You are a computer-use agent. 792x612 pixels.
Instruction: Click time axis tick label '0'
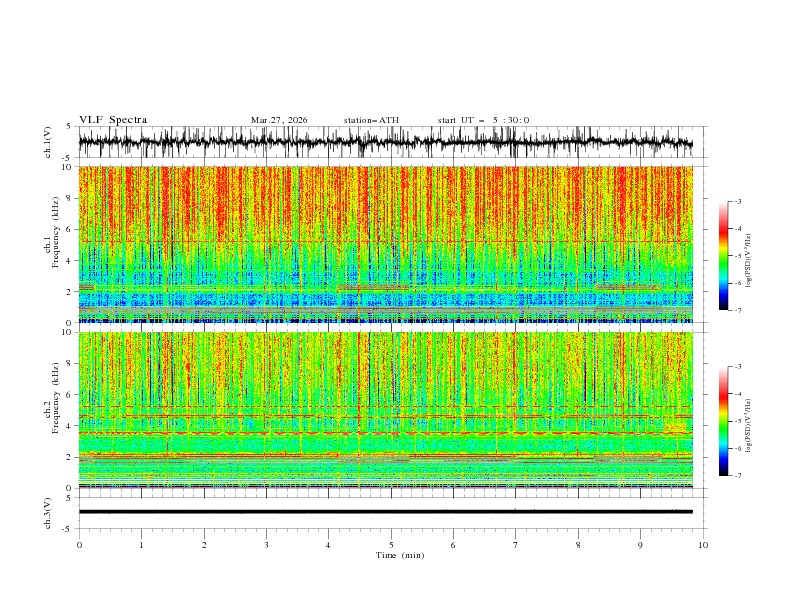pos(79,545)
